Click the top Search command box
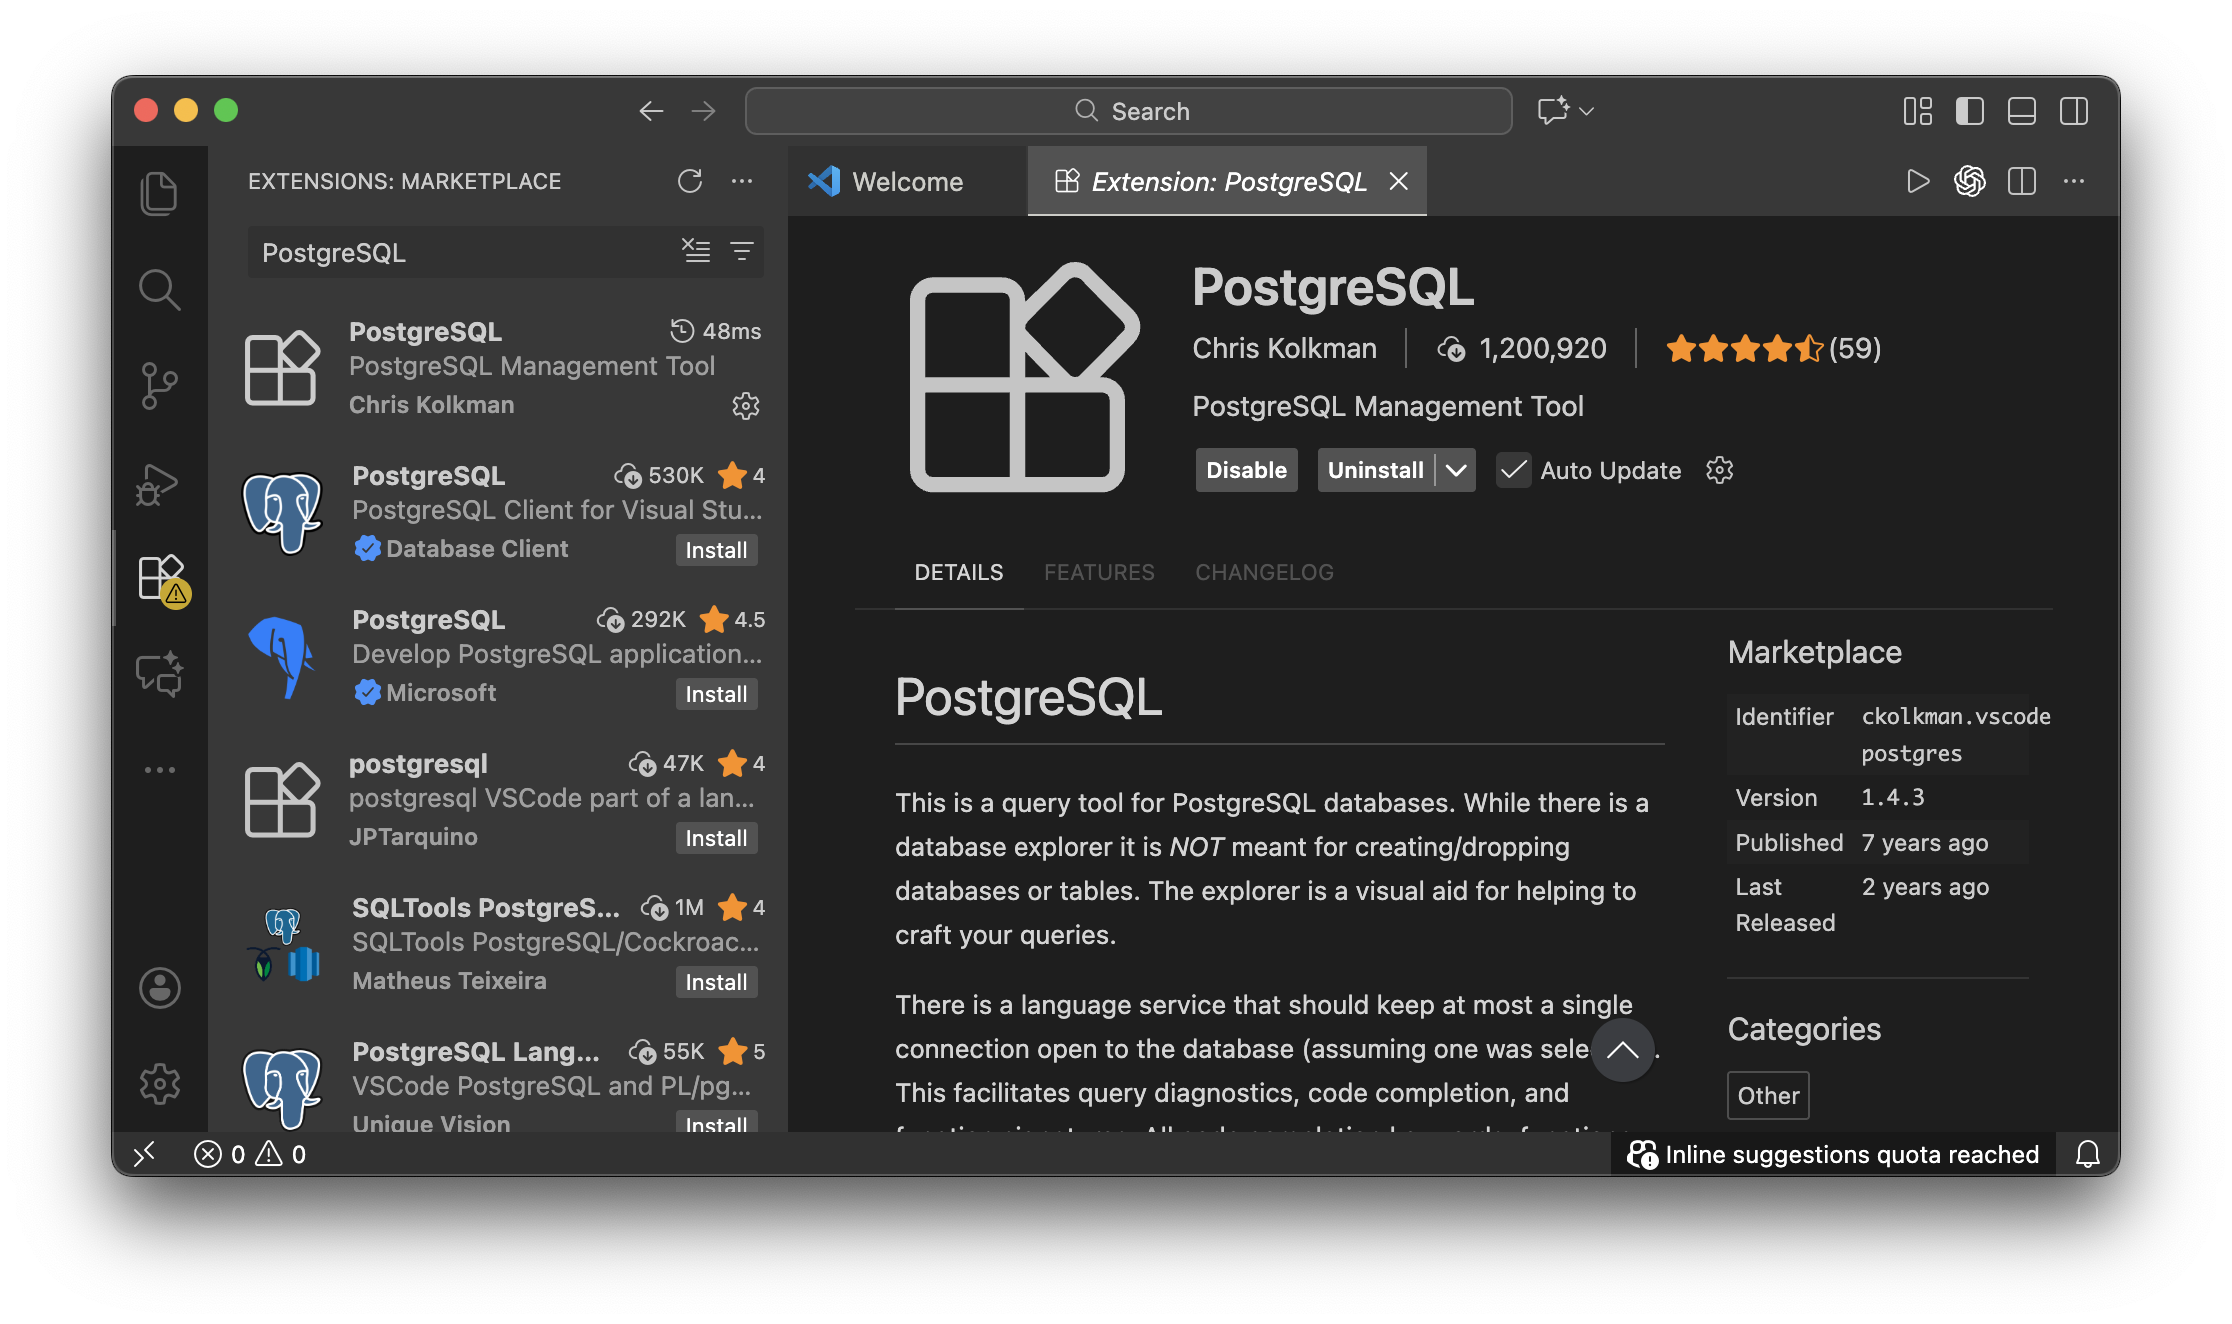This screenshot has width=2232, height=1324. pyautogui.click(x=1128, y=111)
